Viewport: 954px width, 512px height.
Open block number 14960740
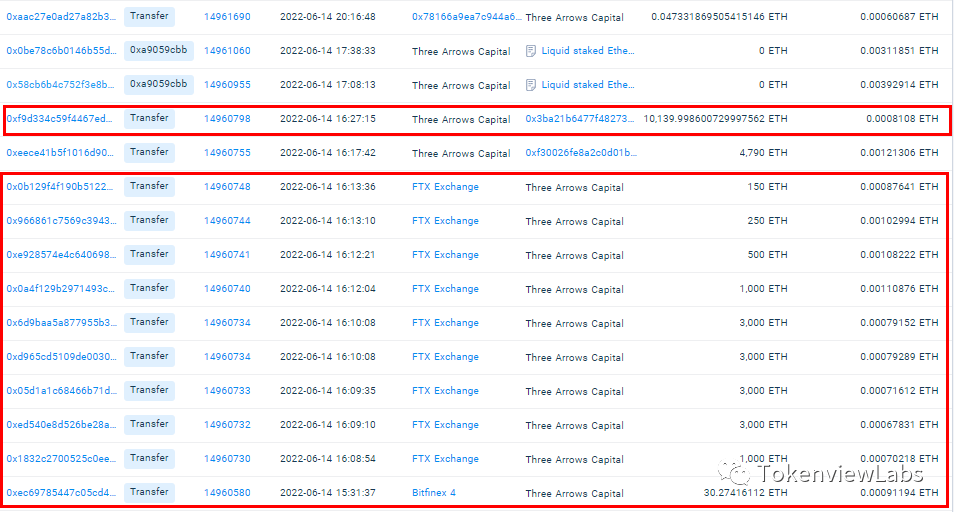click(x=227, y=289)
